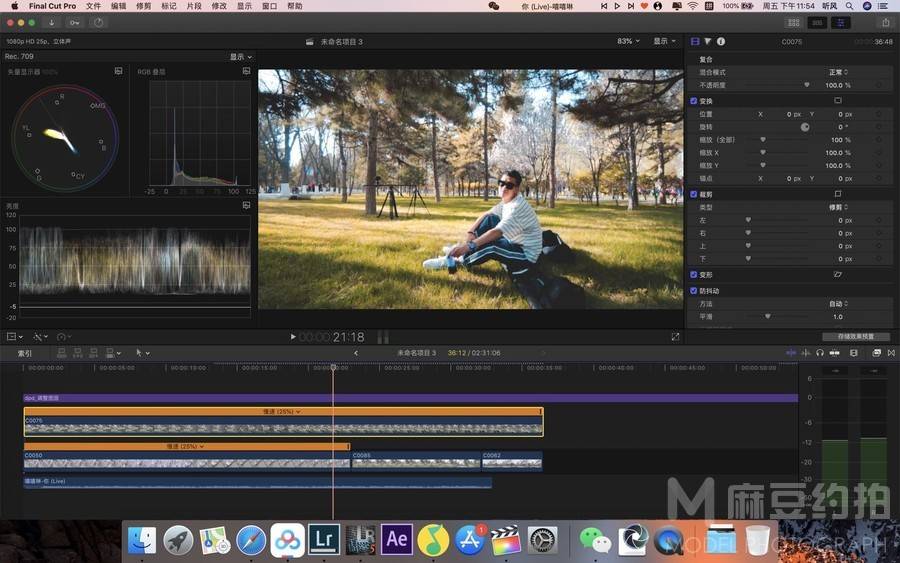Open the 文件 menu

pos(93,6)
